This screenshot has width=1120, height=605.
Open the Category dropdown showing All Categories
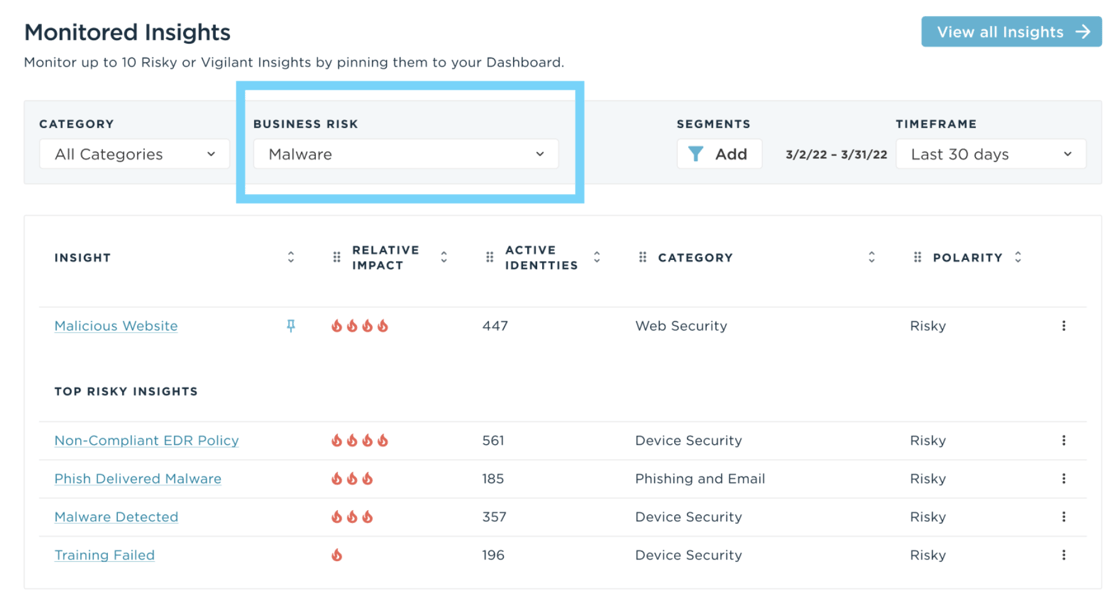(x=134, y=154)
